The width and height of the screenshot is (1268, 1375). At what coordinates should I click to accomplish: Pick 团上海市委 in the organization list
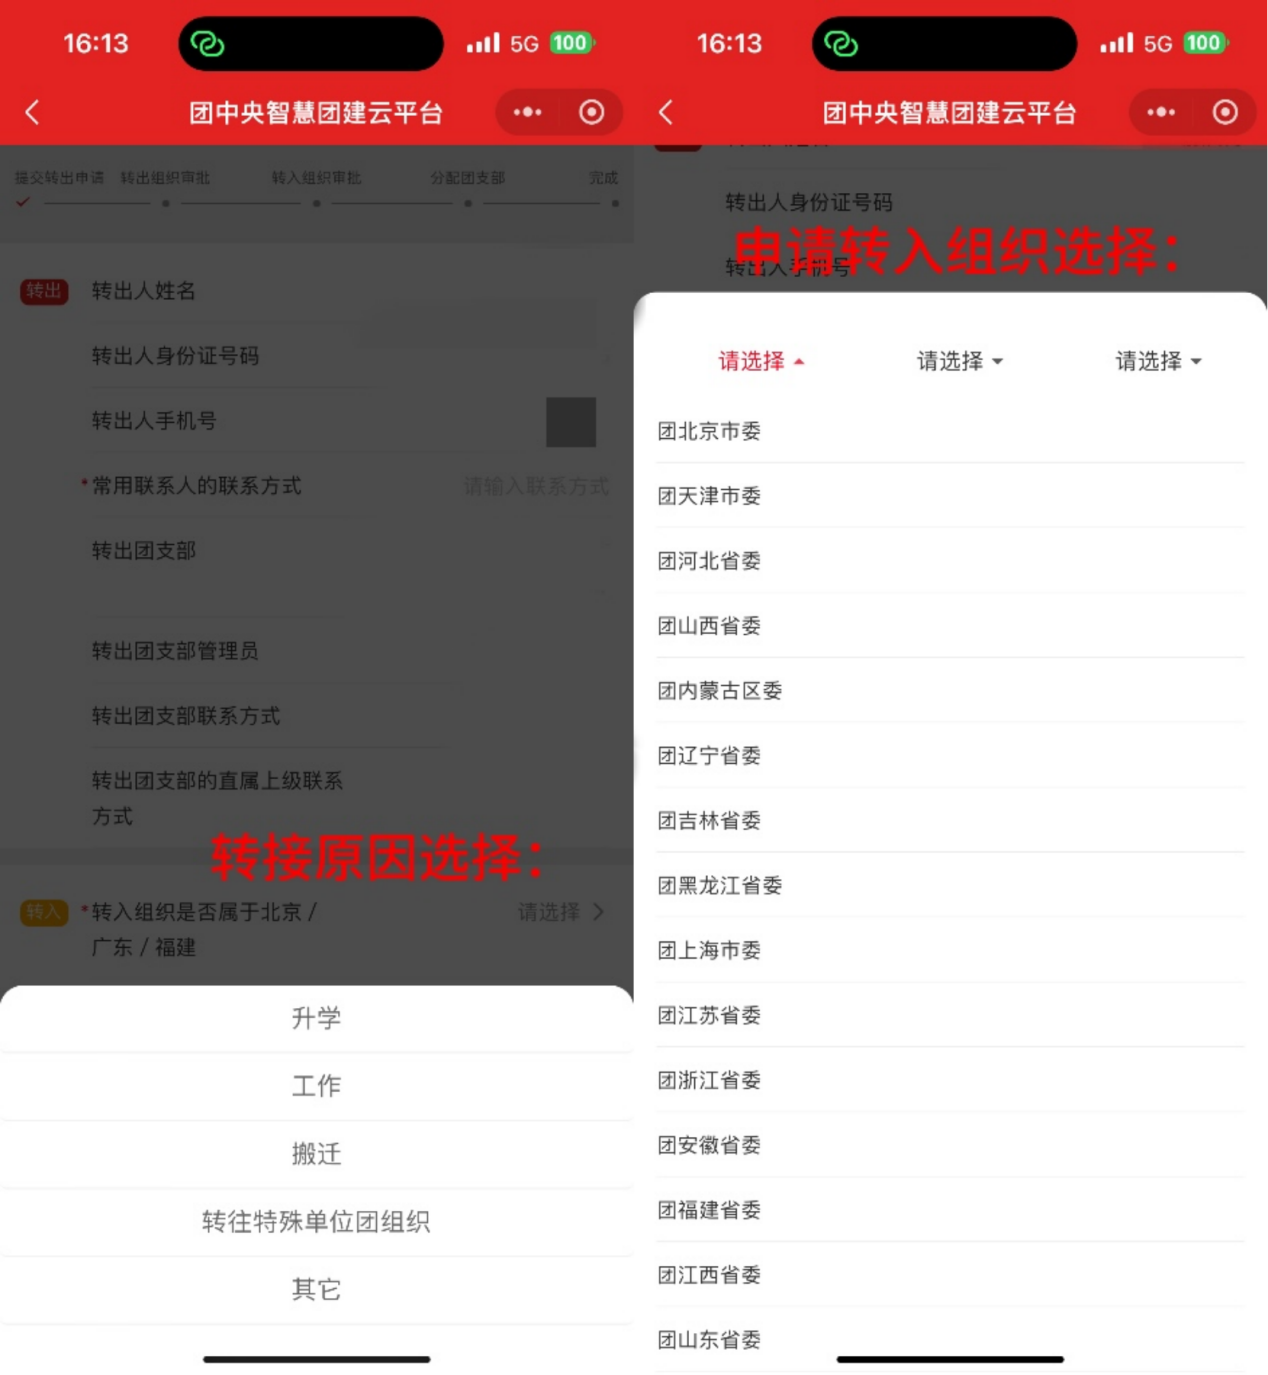tap(950, 950)
